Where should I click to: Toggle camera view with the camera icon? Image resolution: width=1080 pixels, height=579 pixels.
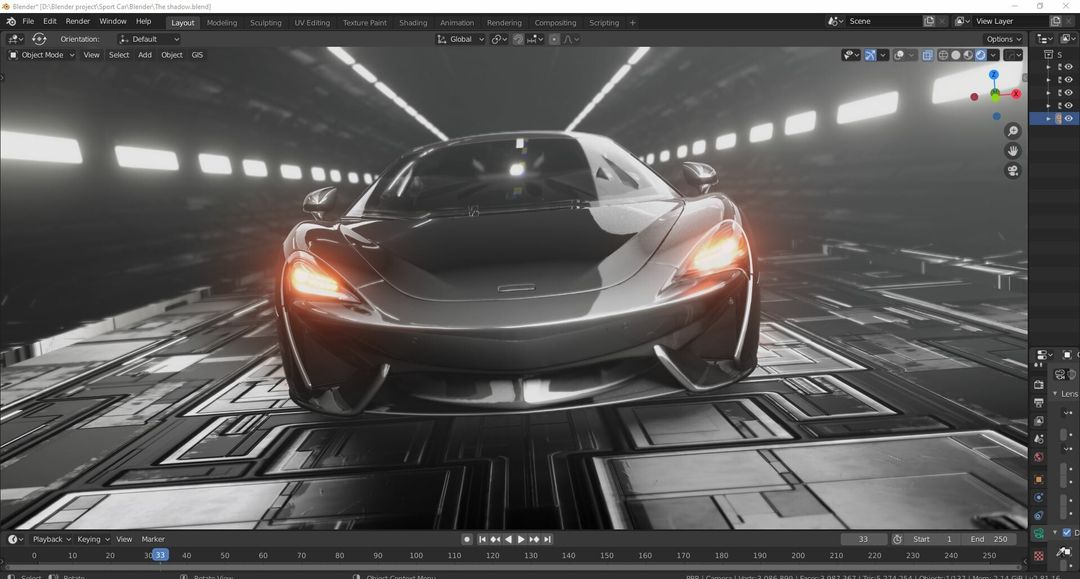point(1012,171)
